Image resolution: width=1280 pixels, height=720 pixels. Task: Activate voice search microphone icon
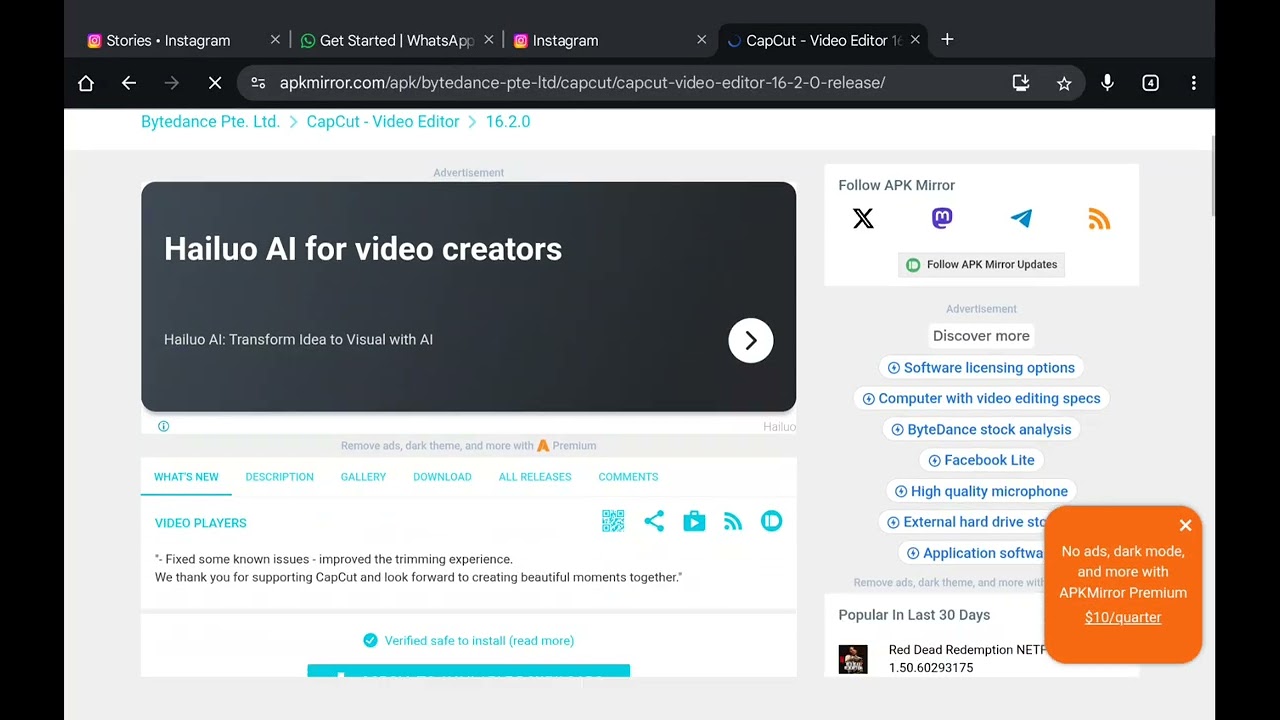(1107, 83)
